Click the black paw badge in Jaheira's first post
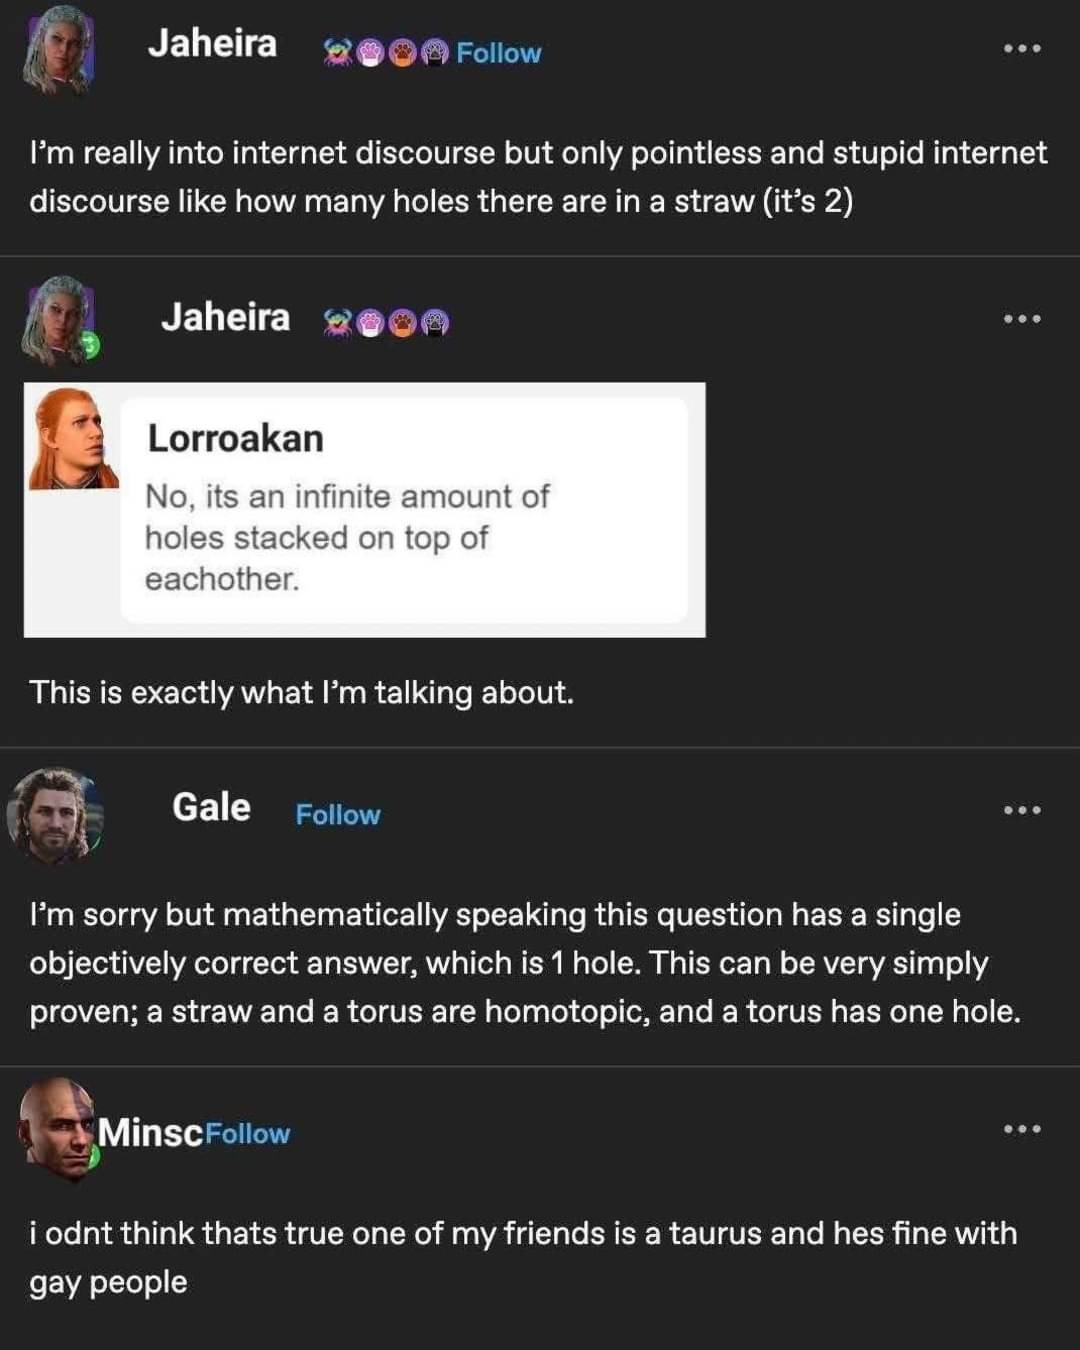The width and height of the screenshot is (1080, 1350). click(x=434, y=53)
